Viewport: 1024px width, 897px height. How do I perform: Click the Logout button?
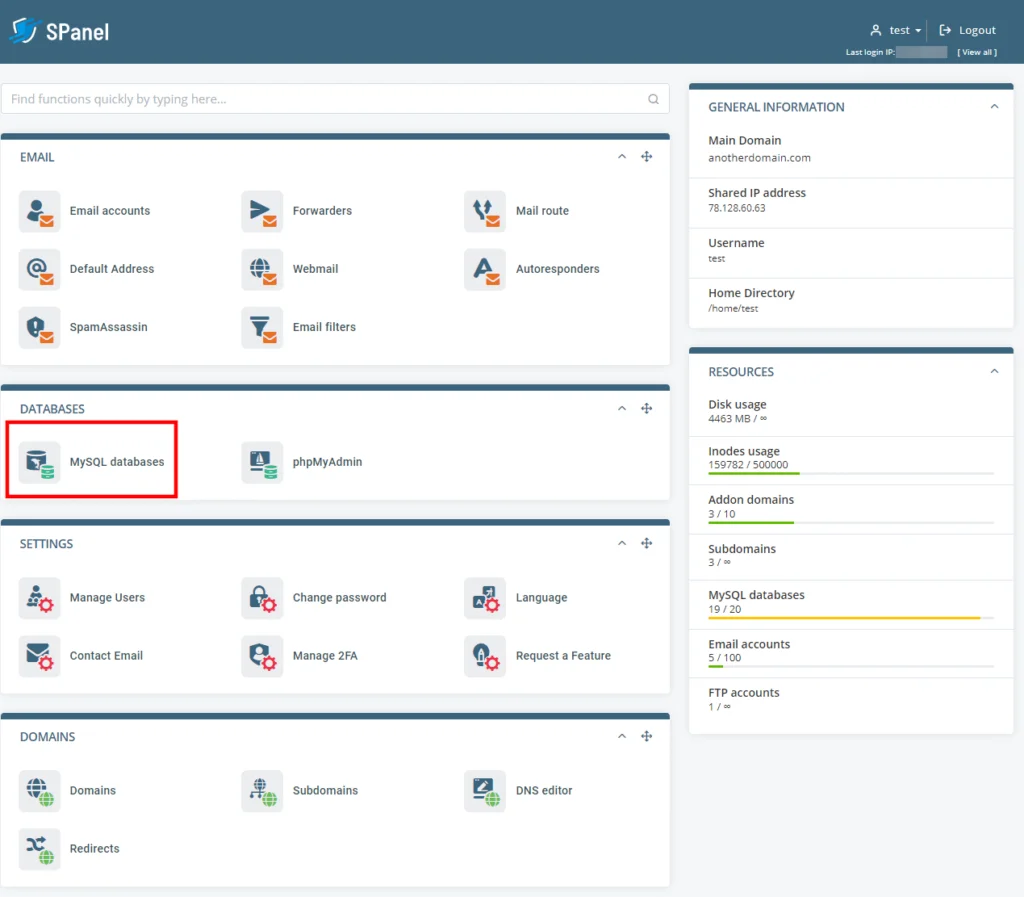pyautogui.click(x=966, y=30)
